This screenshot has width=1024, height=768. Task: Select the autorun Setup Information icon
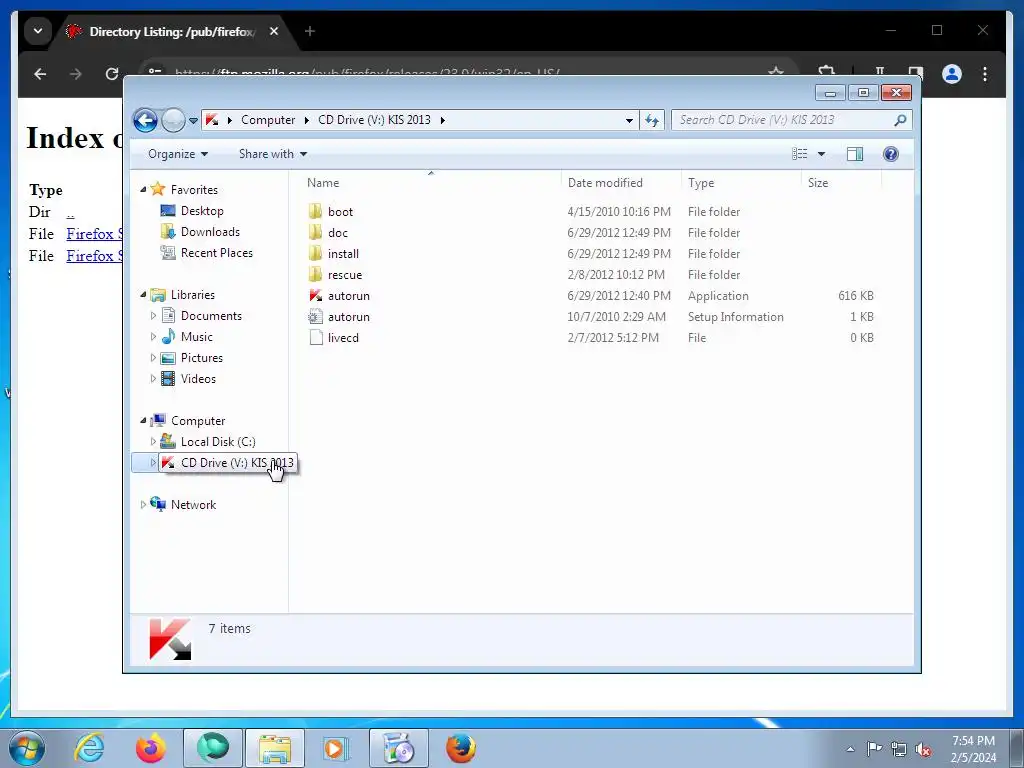(315, 317)
